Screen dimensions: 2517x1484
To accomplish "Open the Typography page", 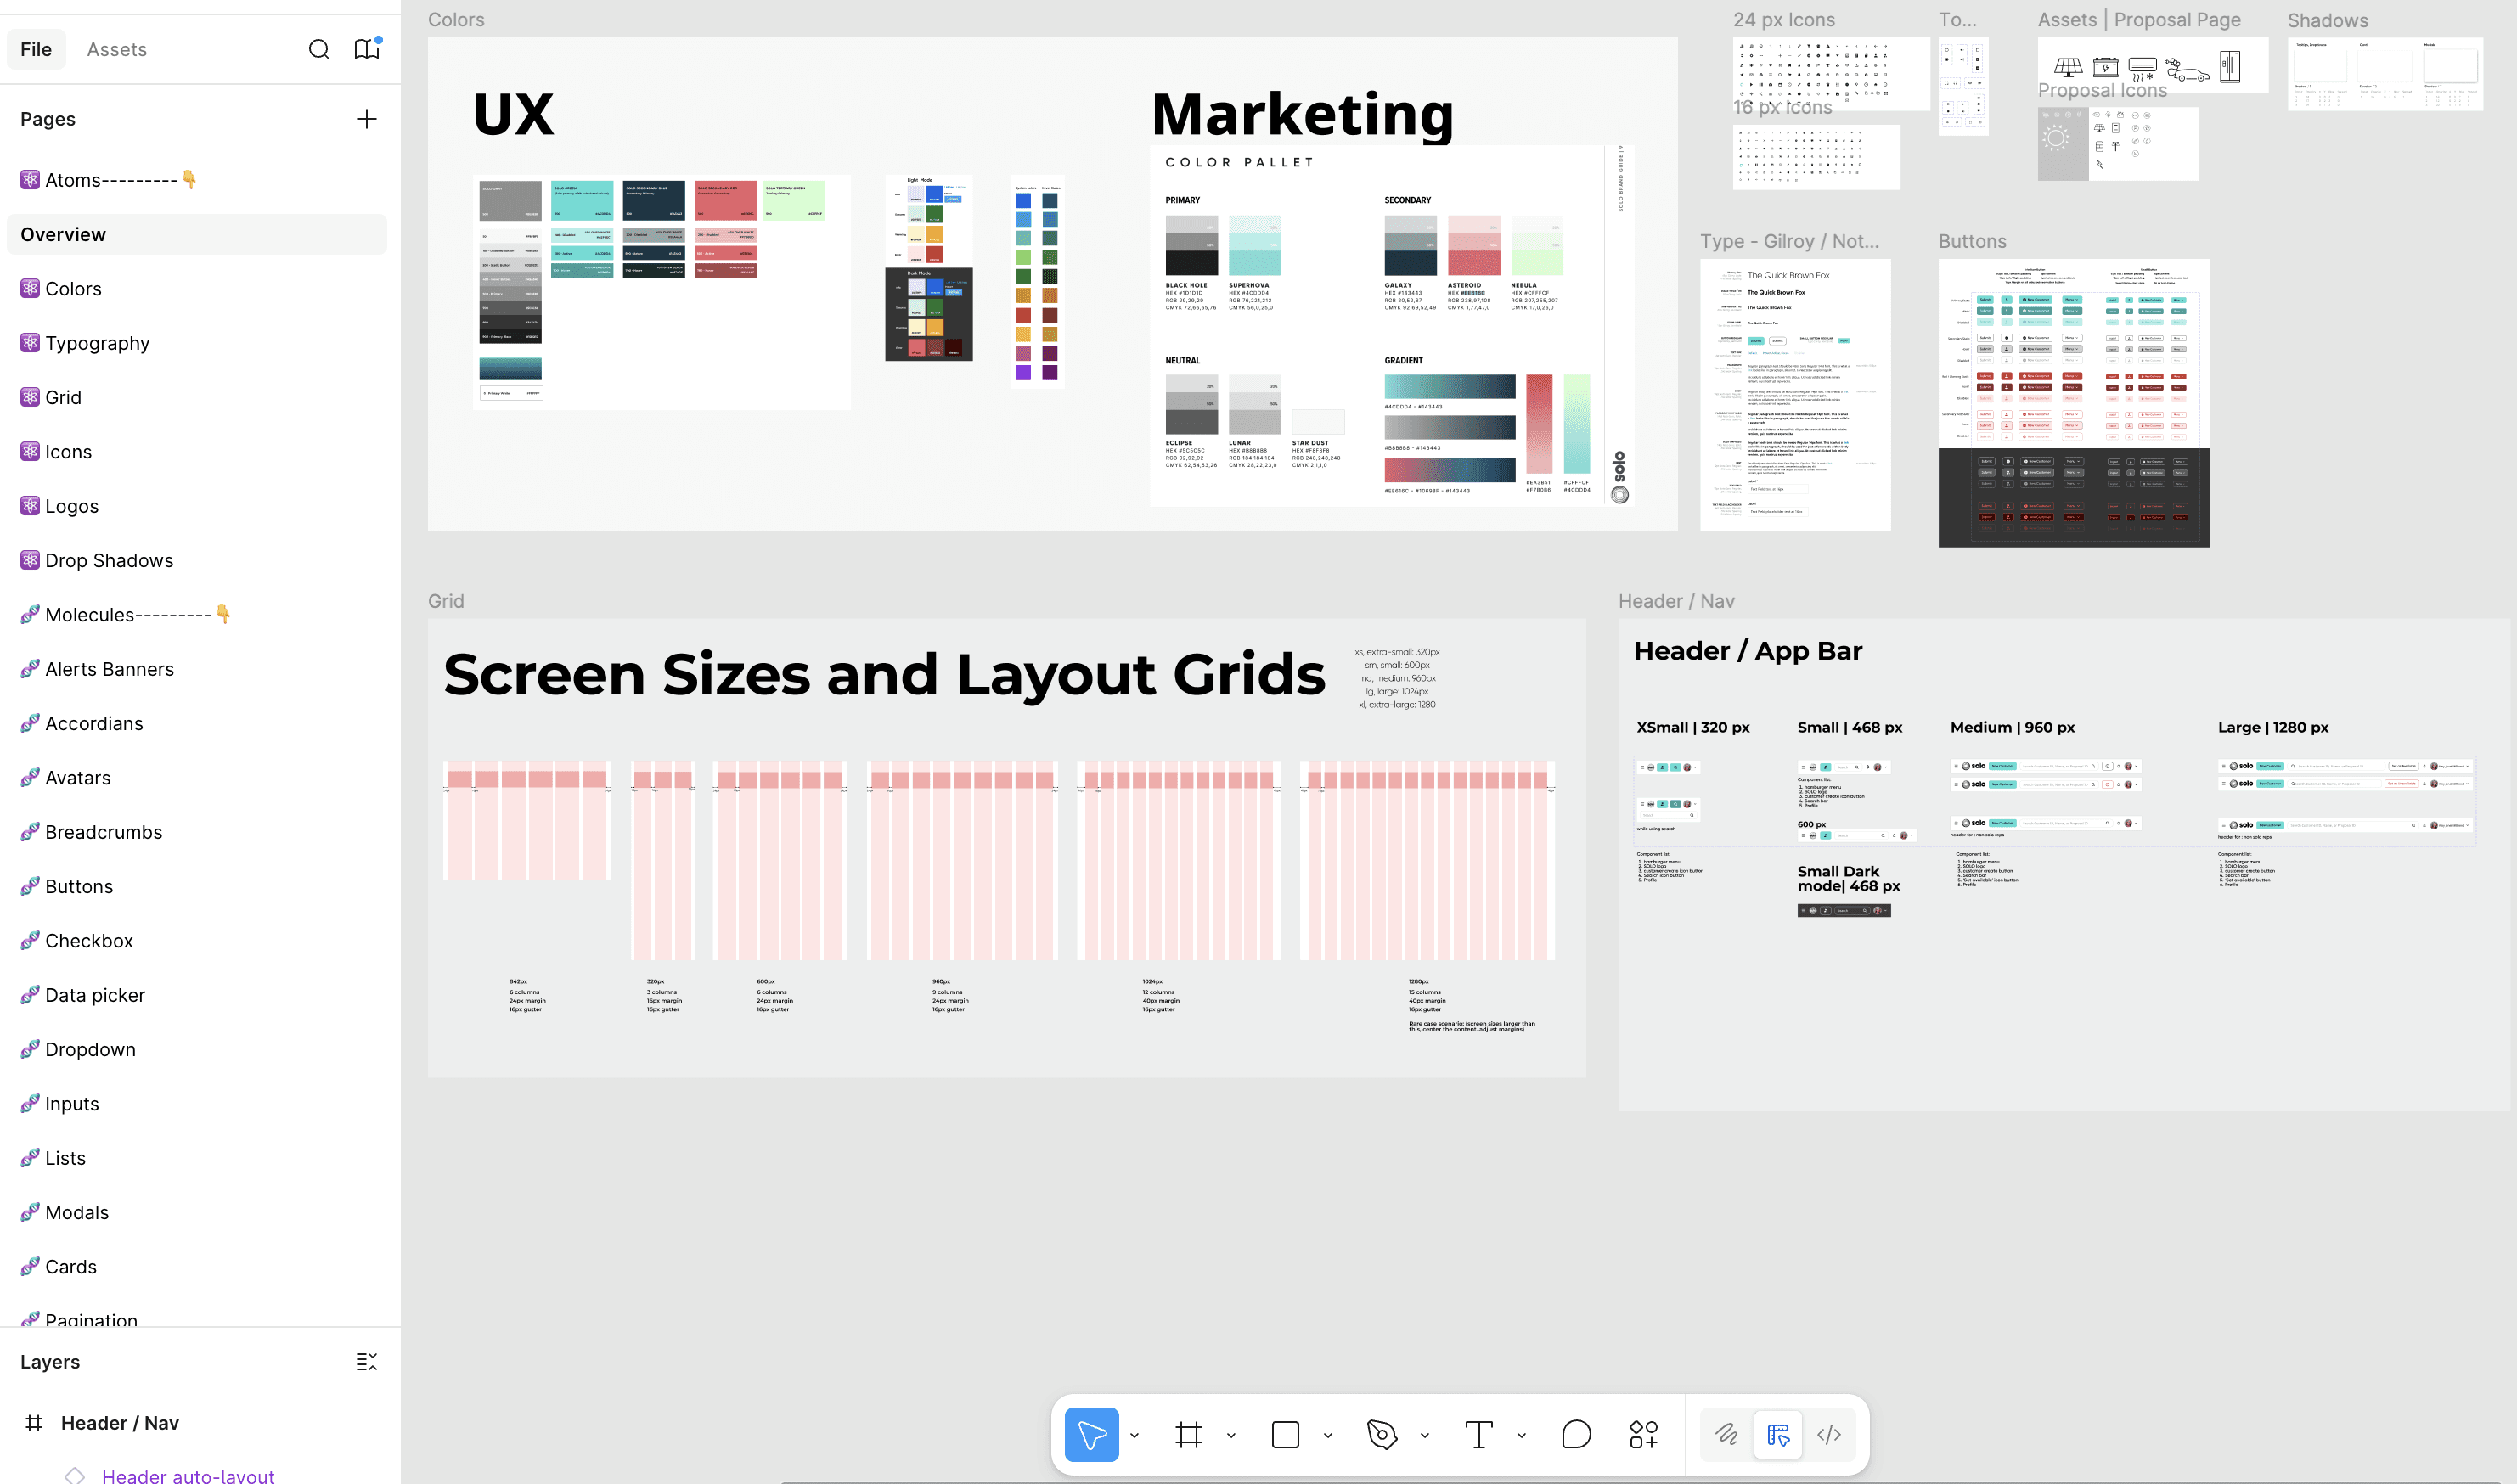I will tap(196, 343).
